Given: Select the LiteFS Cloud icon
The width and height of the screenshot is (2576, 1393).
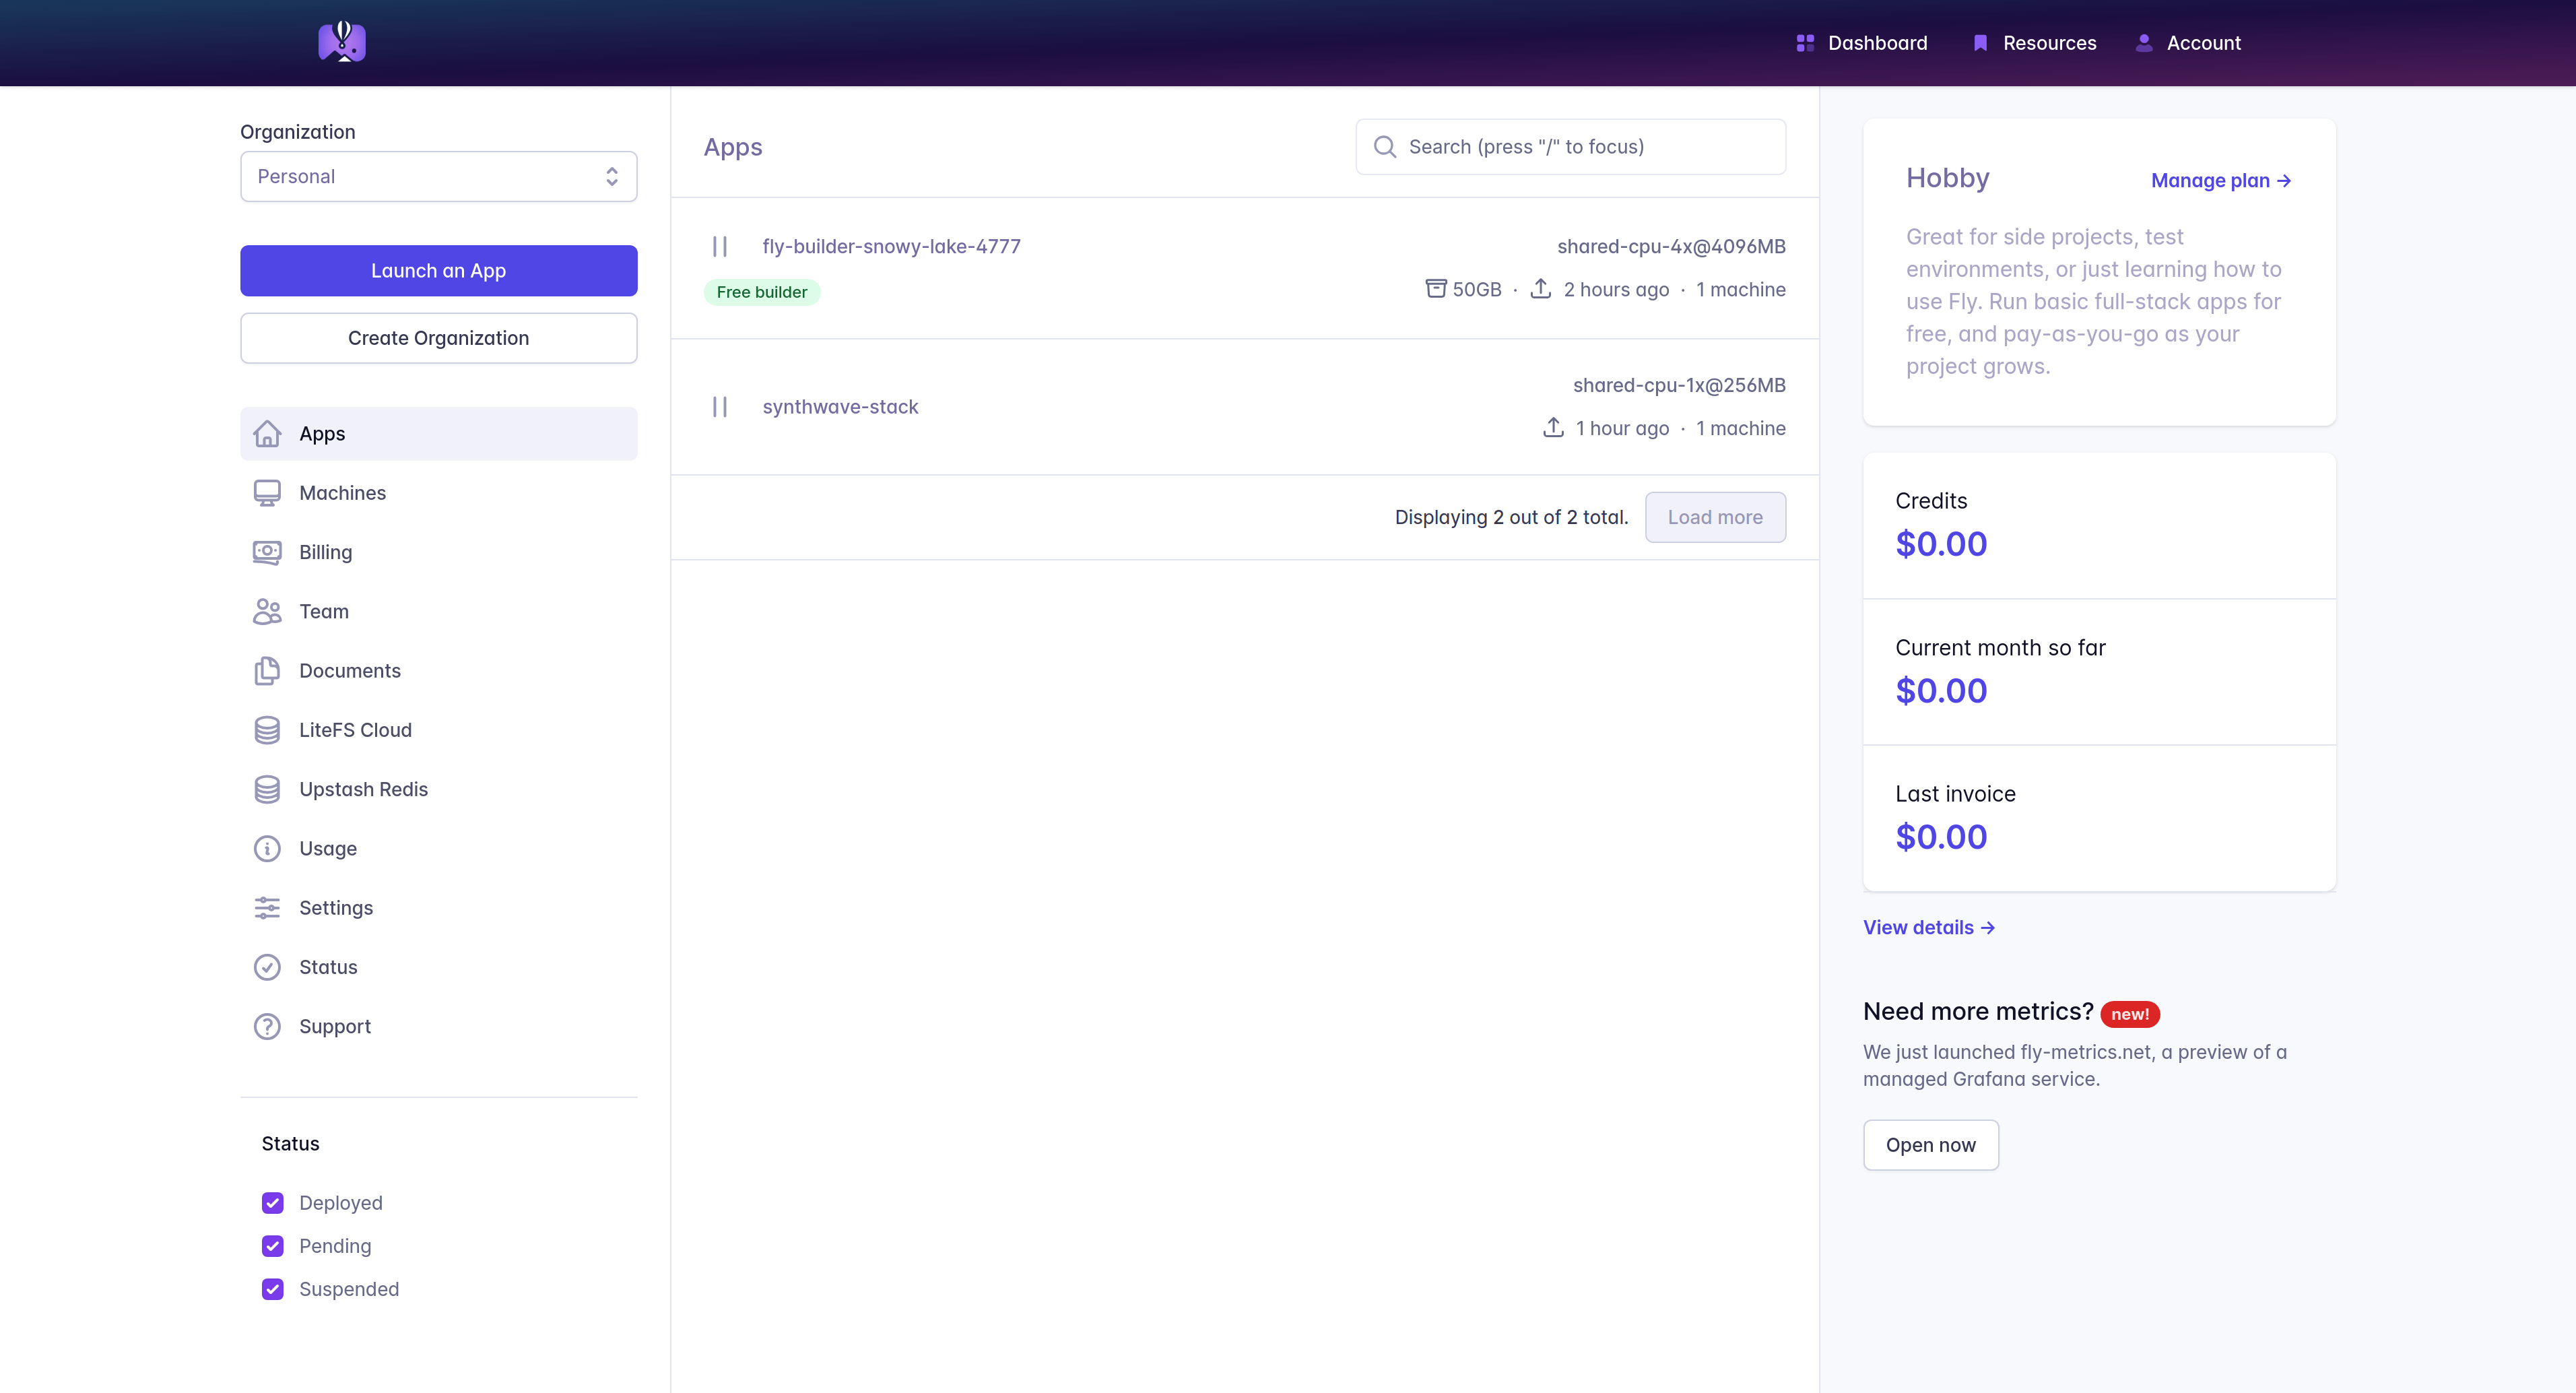Looking at the screenshot, I should click(x=266, y=729).
